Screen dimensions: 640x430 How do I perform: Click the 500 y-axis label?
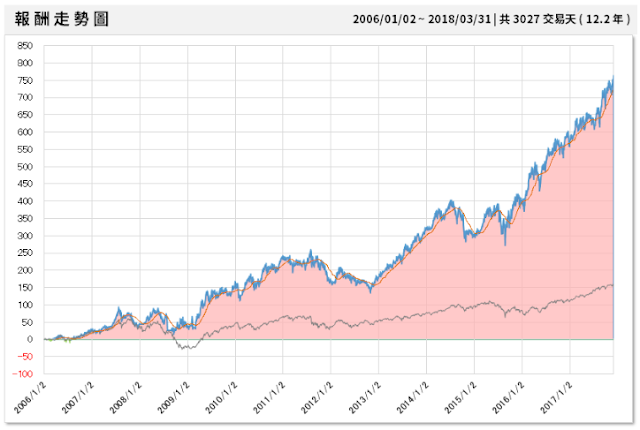click(x=25, y=166)
